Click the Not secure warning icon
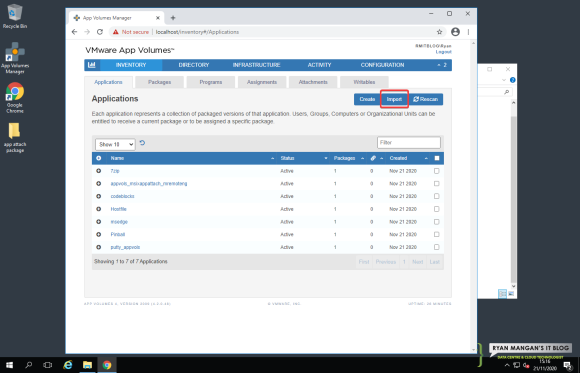Image resolution: width=580 pixels, height=373 pixels. click(116, 32)
